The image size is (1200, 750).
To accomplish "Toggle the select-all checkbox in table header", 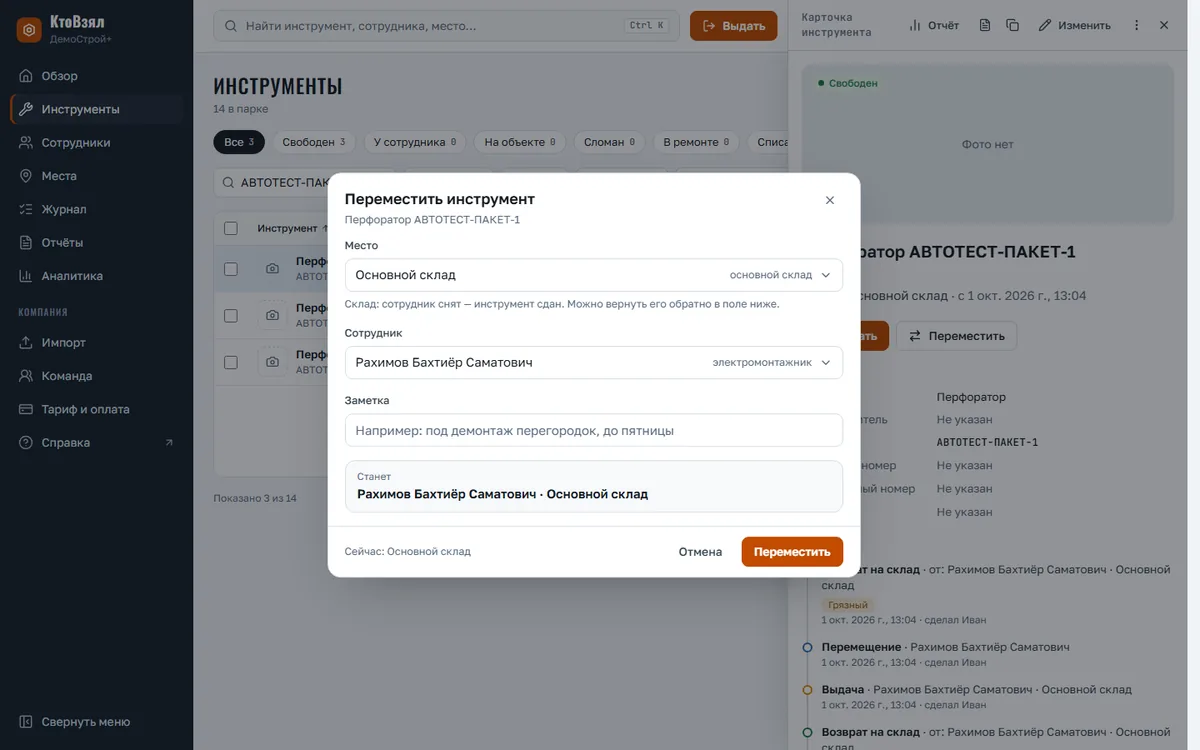I will [231, 228].
